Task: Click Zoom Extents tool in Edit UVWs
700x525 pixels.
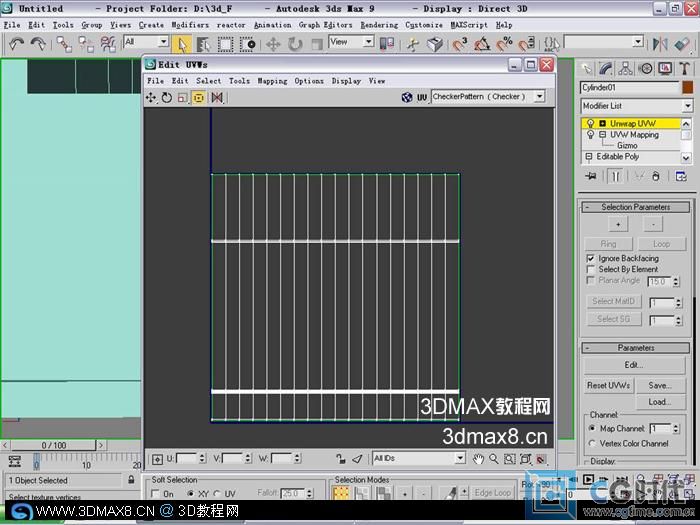Action: click(525, 458)
